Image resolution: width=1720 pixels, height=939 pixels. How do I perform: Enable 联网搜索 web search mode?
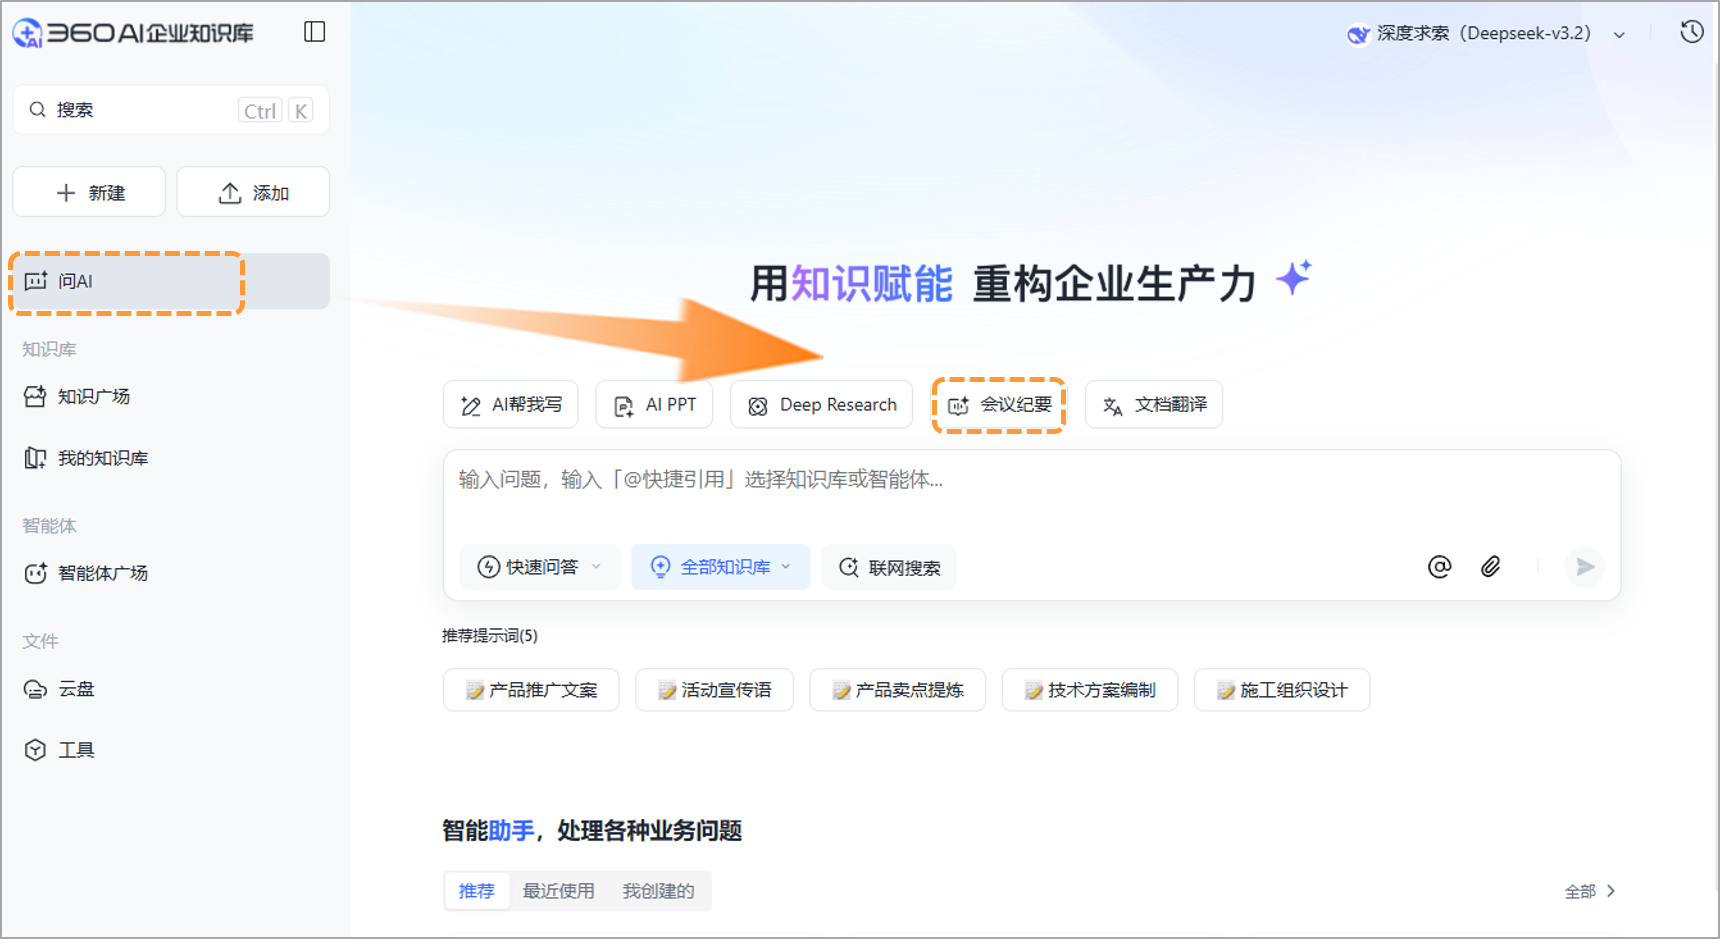tap(888, 567)
